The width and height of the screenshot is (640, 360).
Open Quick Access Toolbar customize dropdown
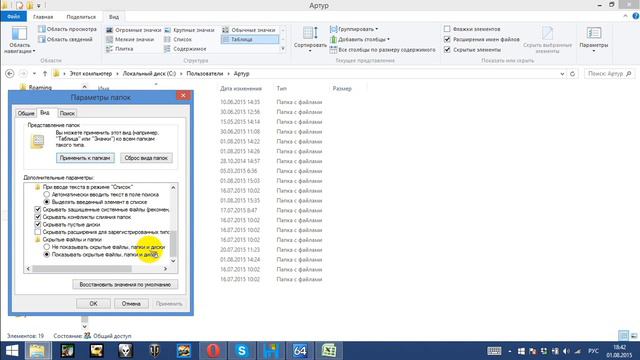click(39, 6)
